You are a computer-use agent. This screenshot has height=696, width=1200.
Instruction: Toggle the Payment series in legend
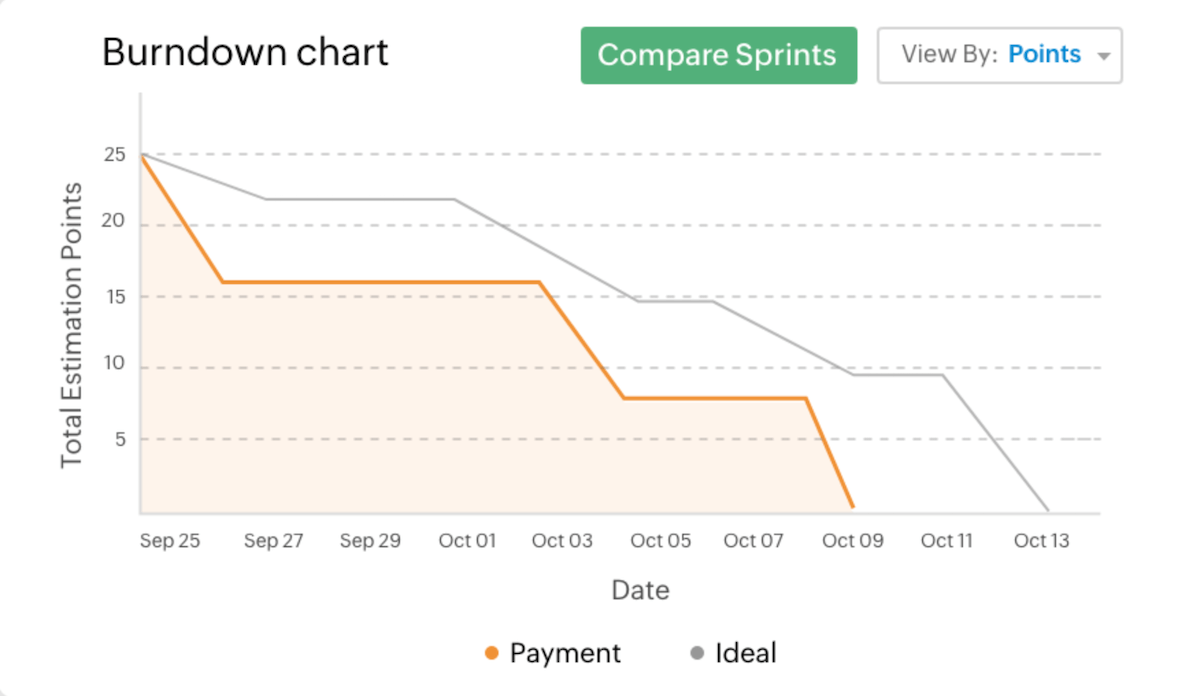565,653
